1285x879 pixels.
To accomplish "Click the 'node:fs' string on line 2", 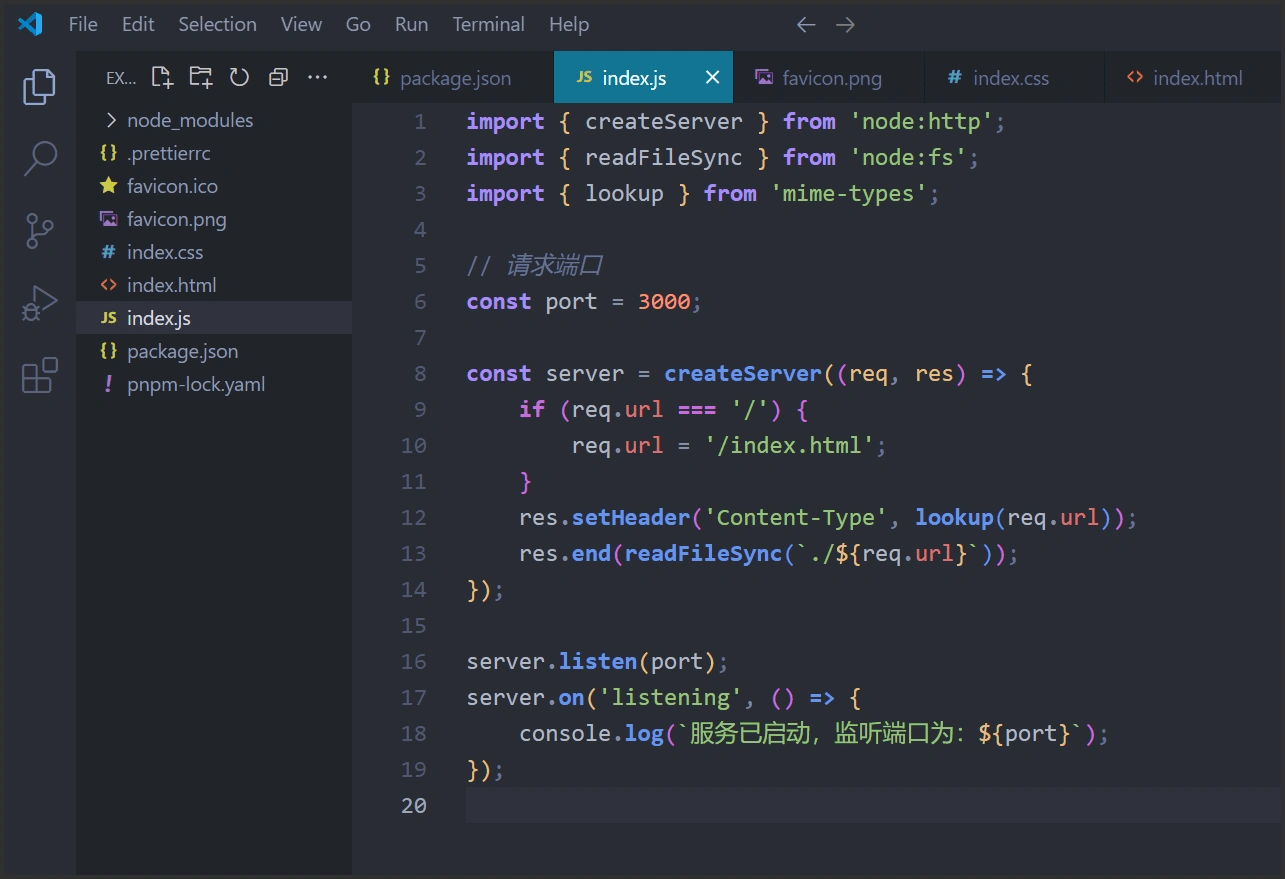I will pos(908,157).
